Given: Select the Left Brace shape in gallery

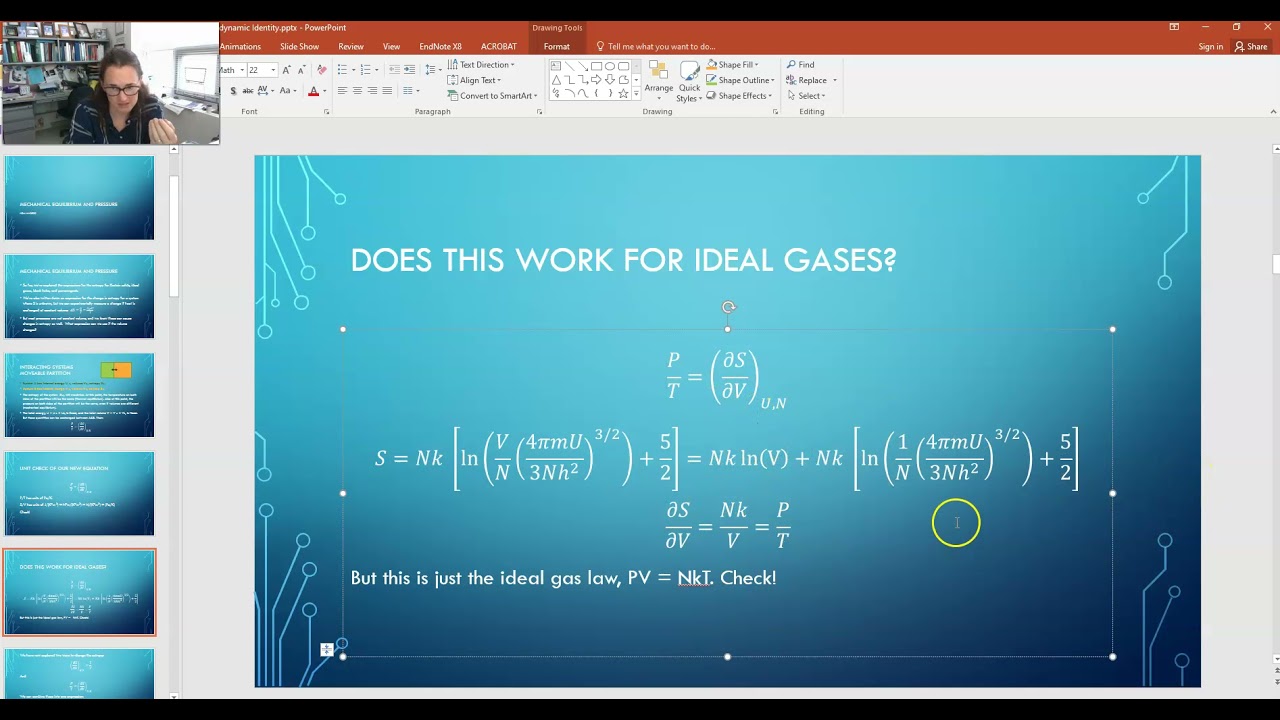Looking at the screenshot, I should coord(596,94).
